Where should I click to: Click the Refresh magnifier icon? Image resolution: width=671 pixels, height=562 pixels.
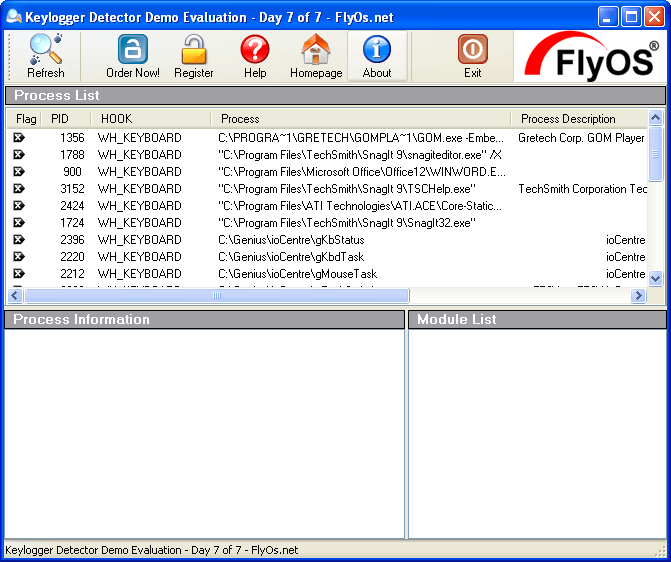[x=45, y=49]
